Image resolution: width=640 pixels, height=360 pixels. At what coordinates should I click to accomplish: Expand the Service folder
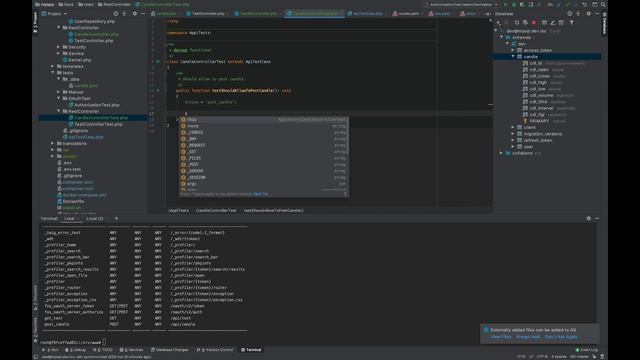[x=58, y=53]
